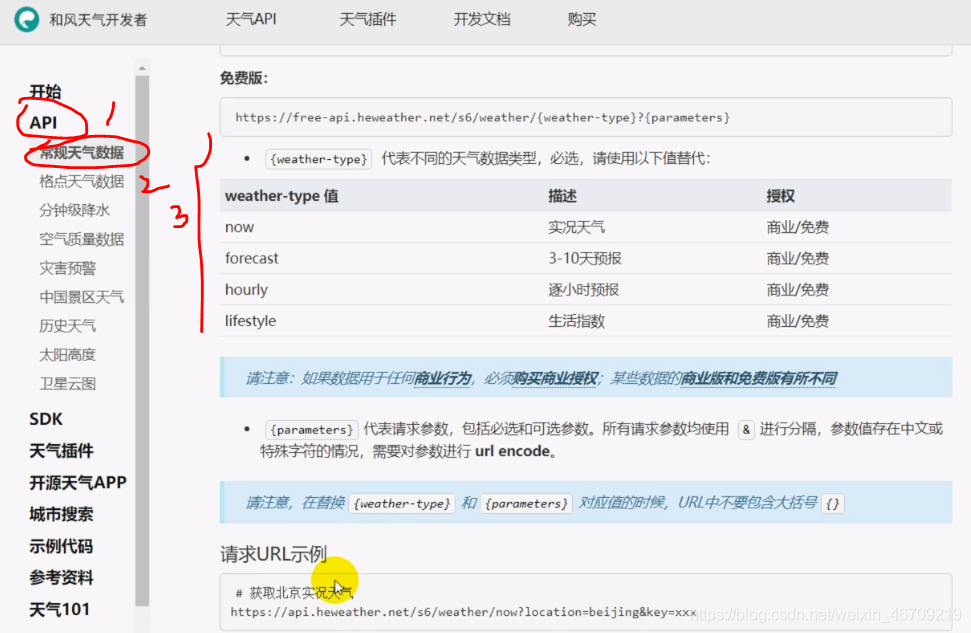Select 天气101 in the sidebar
This screenshot has width=971, height=633.
coord(59,609)
